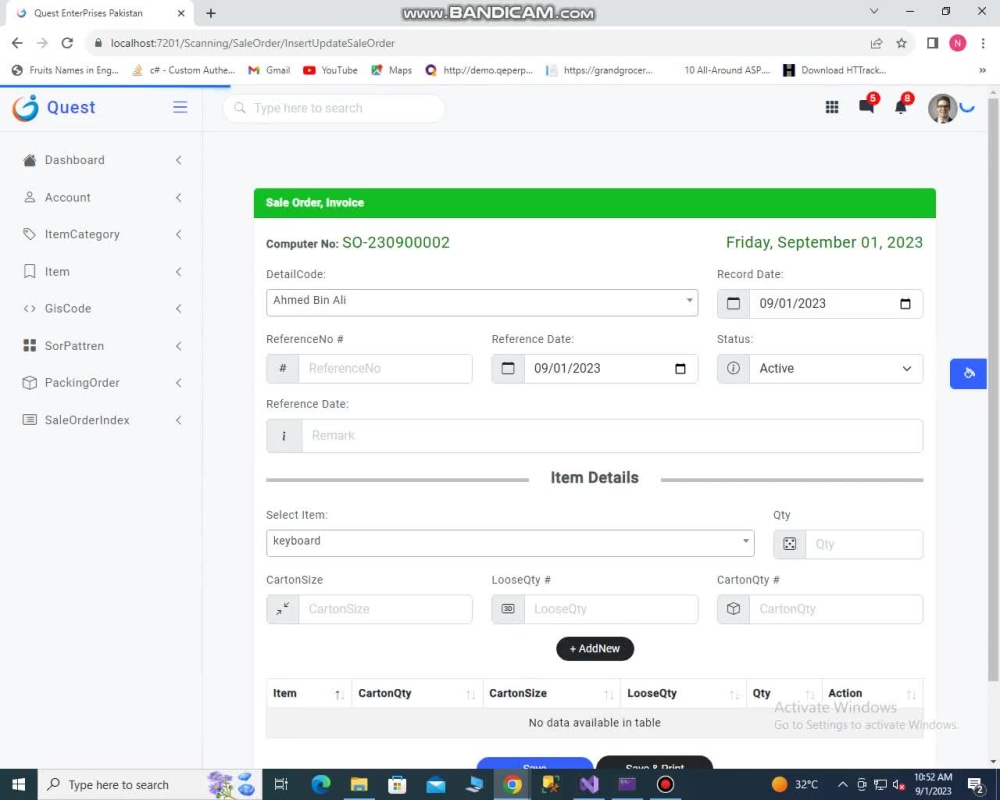This screenshot has width=1000, height=800.
Task: Select Dashboard in the sidebar menu
Action: (76, 160)
